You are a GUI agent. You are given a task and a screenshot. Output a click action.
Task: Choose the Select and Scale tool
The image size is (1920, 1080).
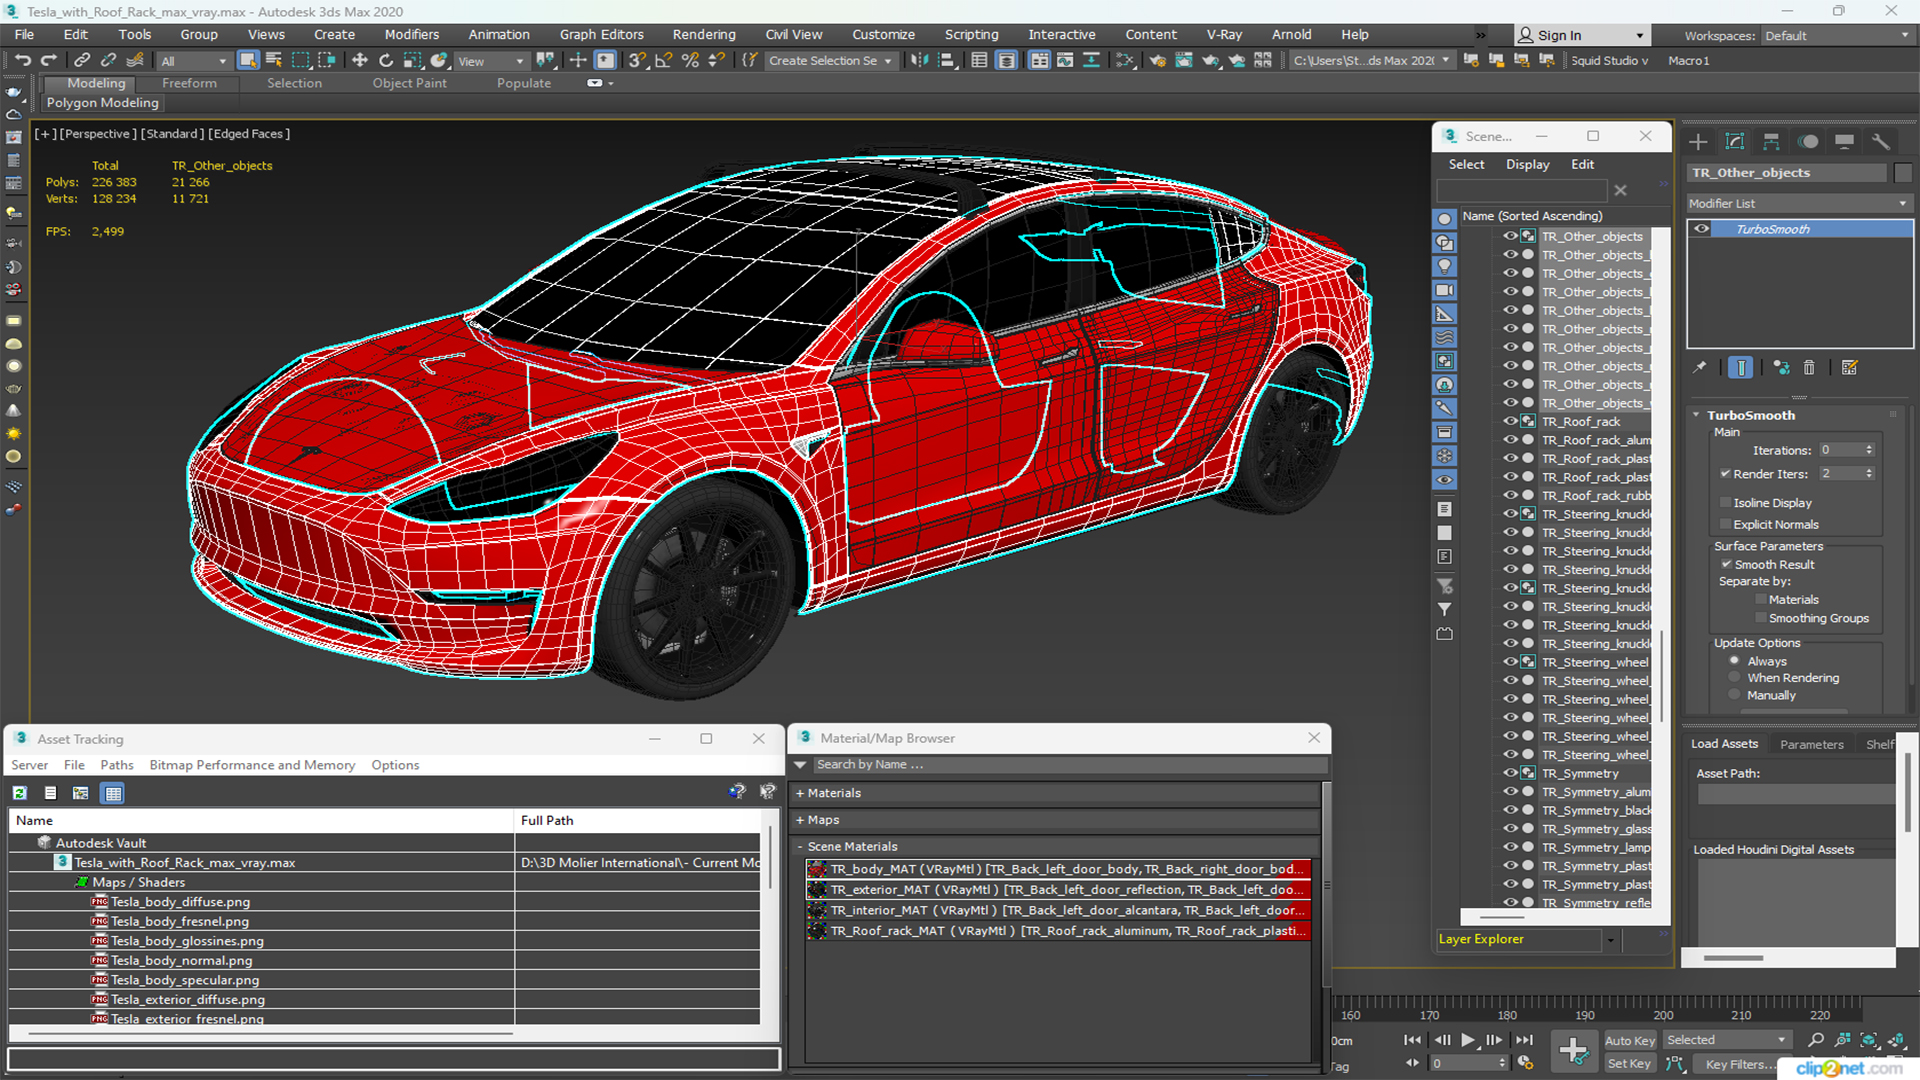412,61
